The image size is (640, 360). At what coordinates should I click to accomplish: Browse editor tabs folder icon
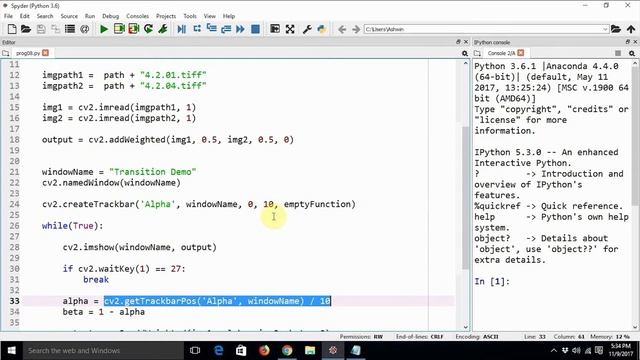pyautogui.click(x=6, y=53)
